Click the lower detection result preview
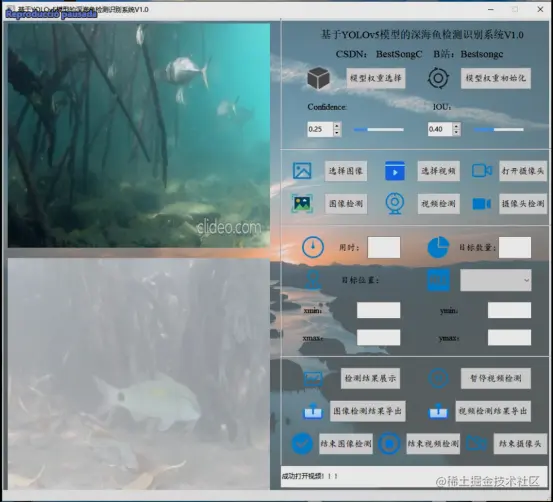This screenshot has width=554, height=502. tap(139, 373)
